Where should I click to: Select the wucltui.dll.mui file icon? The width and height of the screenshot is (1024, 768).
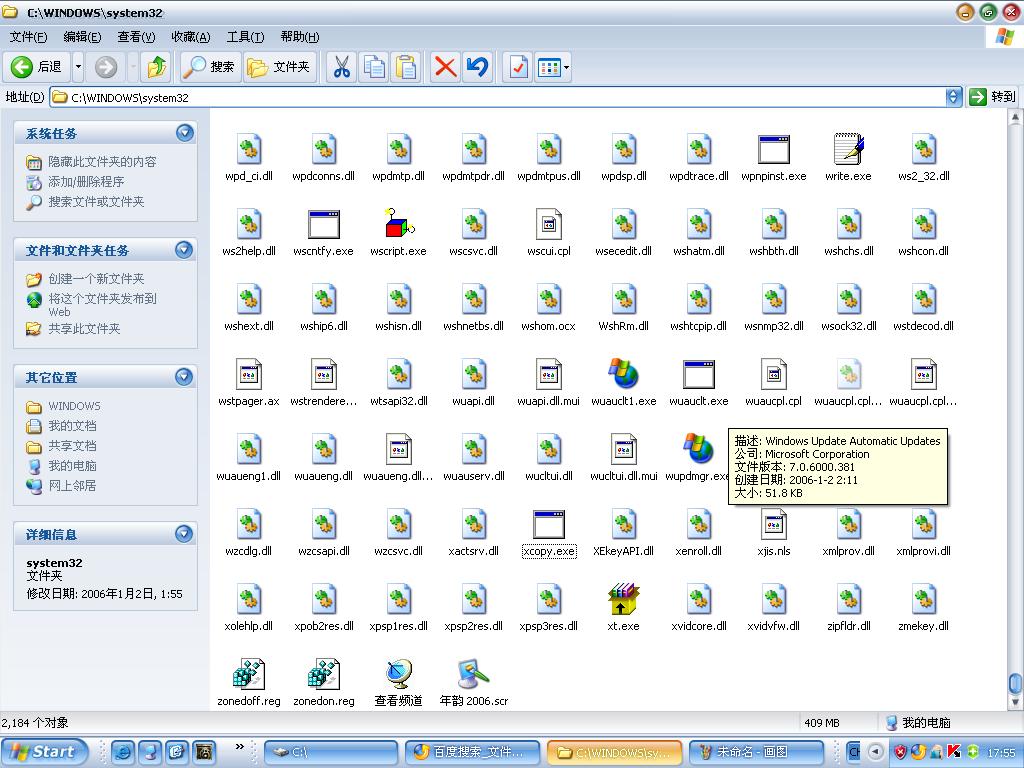point(624,449)
